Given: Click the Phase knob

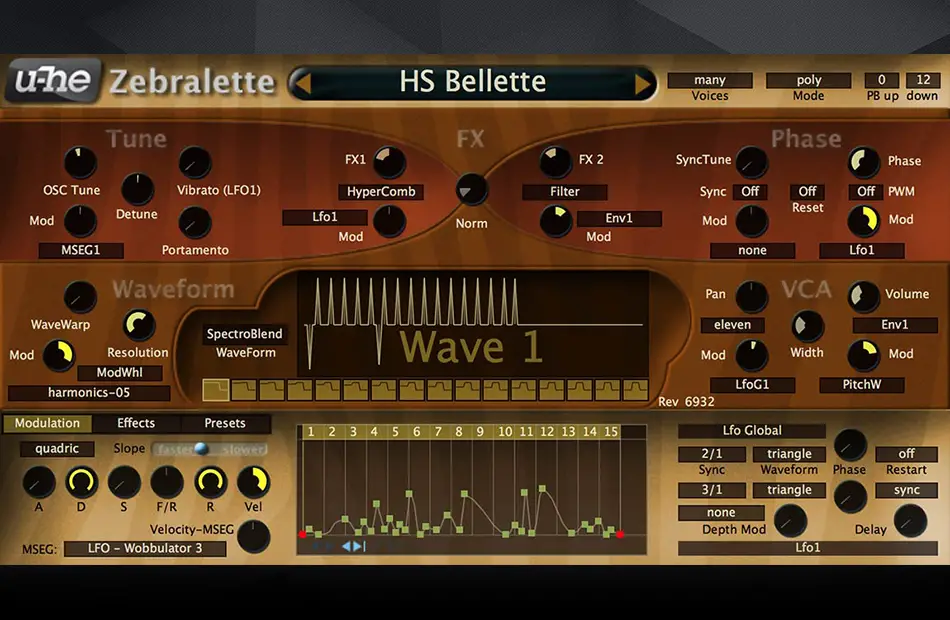Looking at the screenshot, I should pos(863,162).
